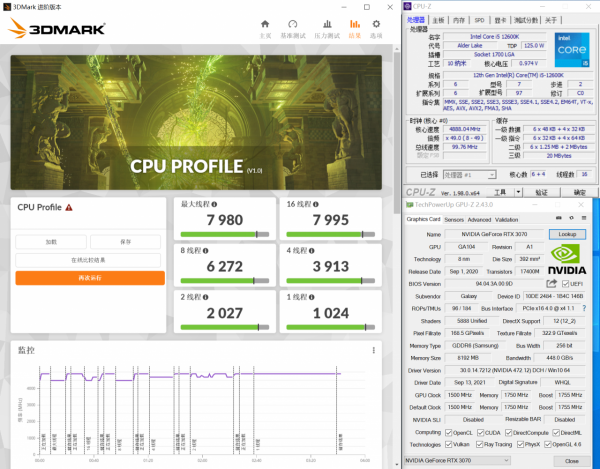This screenshot has height=469, width=600.
Task: Click the 工具 button in CPU-Z
Action: (x=500, y=192)
